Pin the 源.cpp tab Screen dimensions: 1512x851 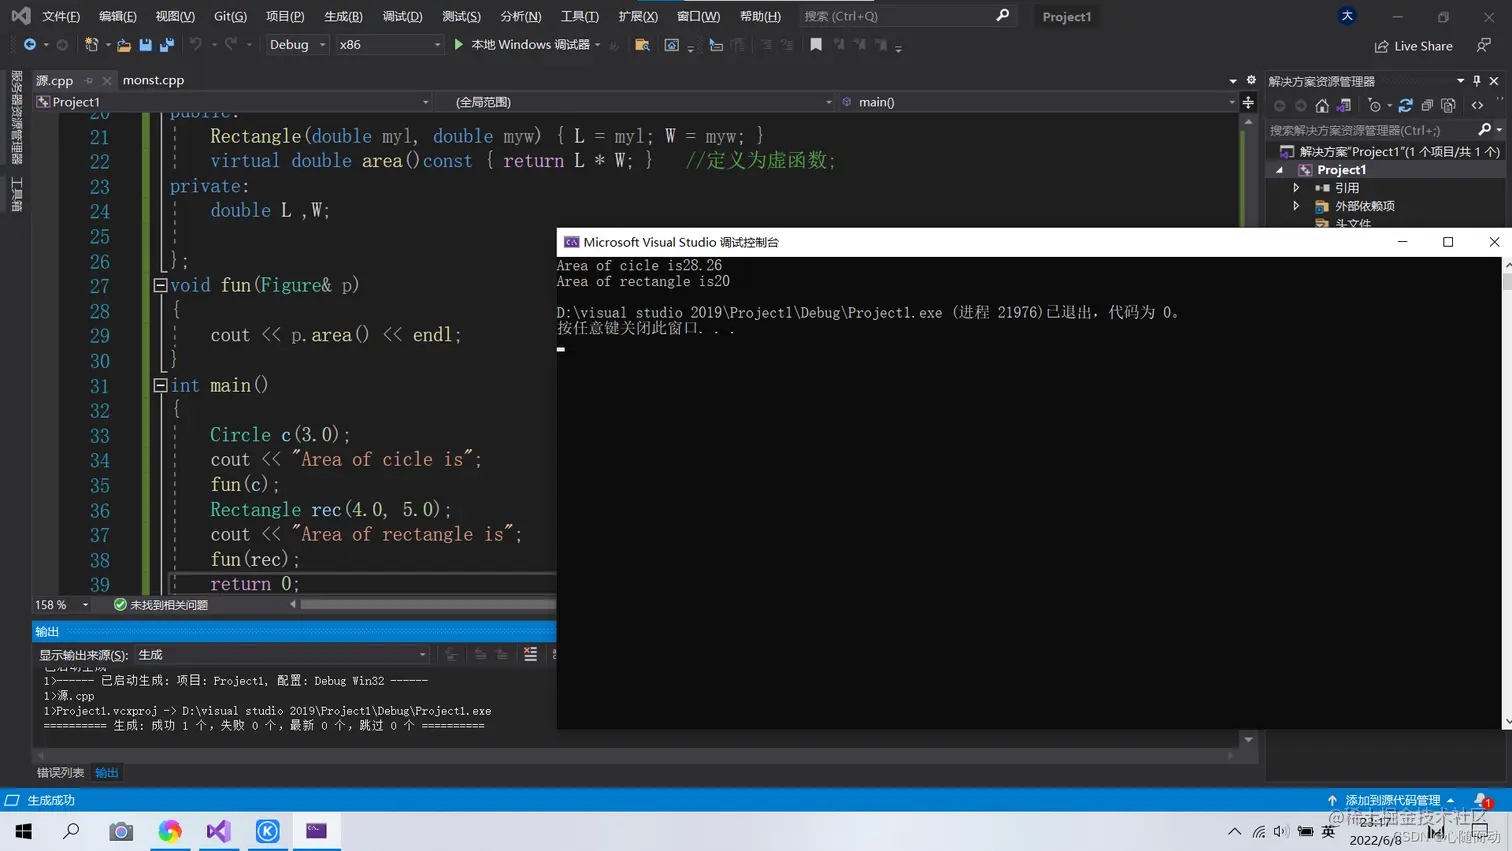point(89,80)
